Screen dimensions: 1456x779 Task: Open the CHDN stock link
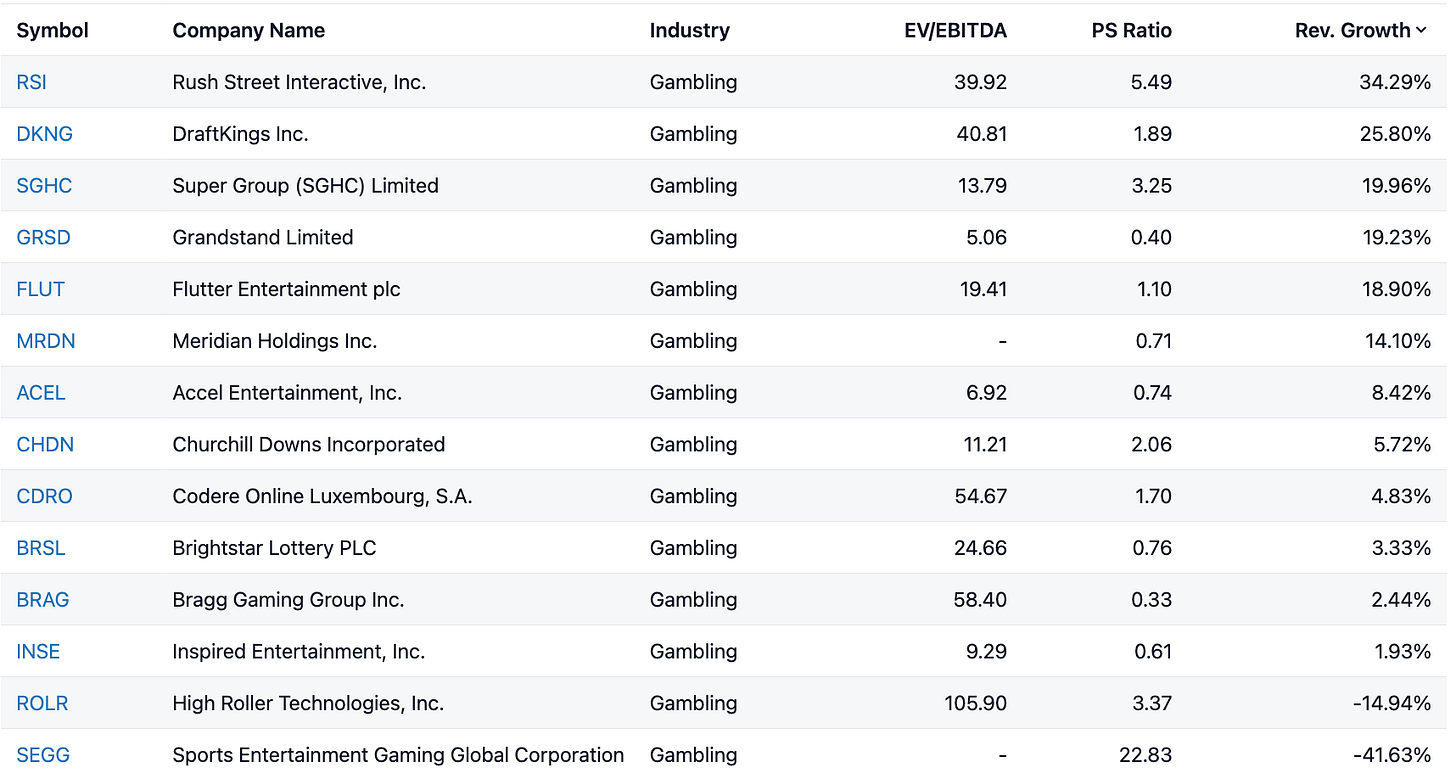(x=45, y=445)
